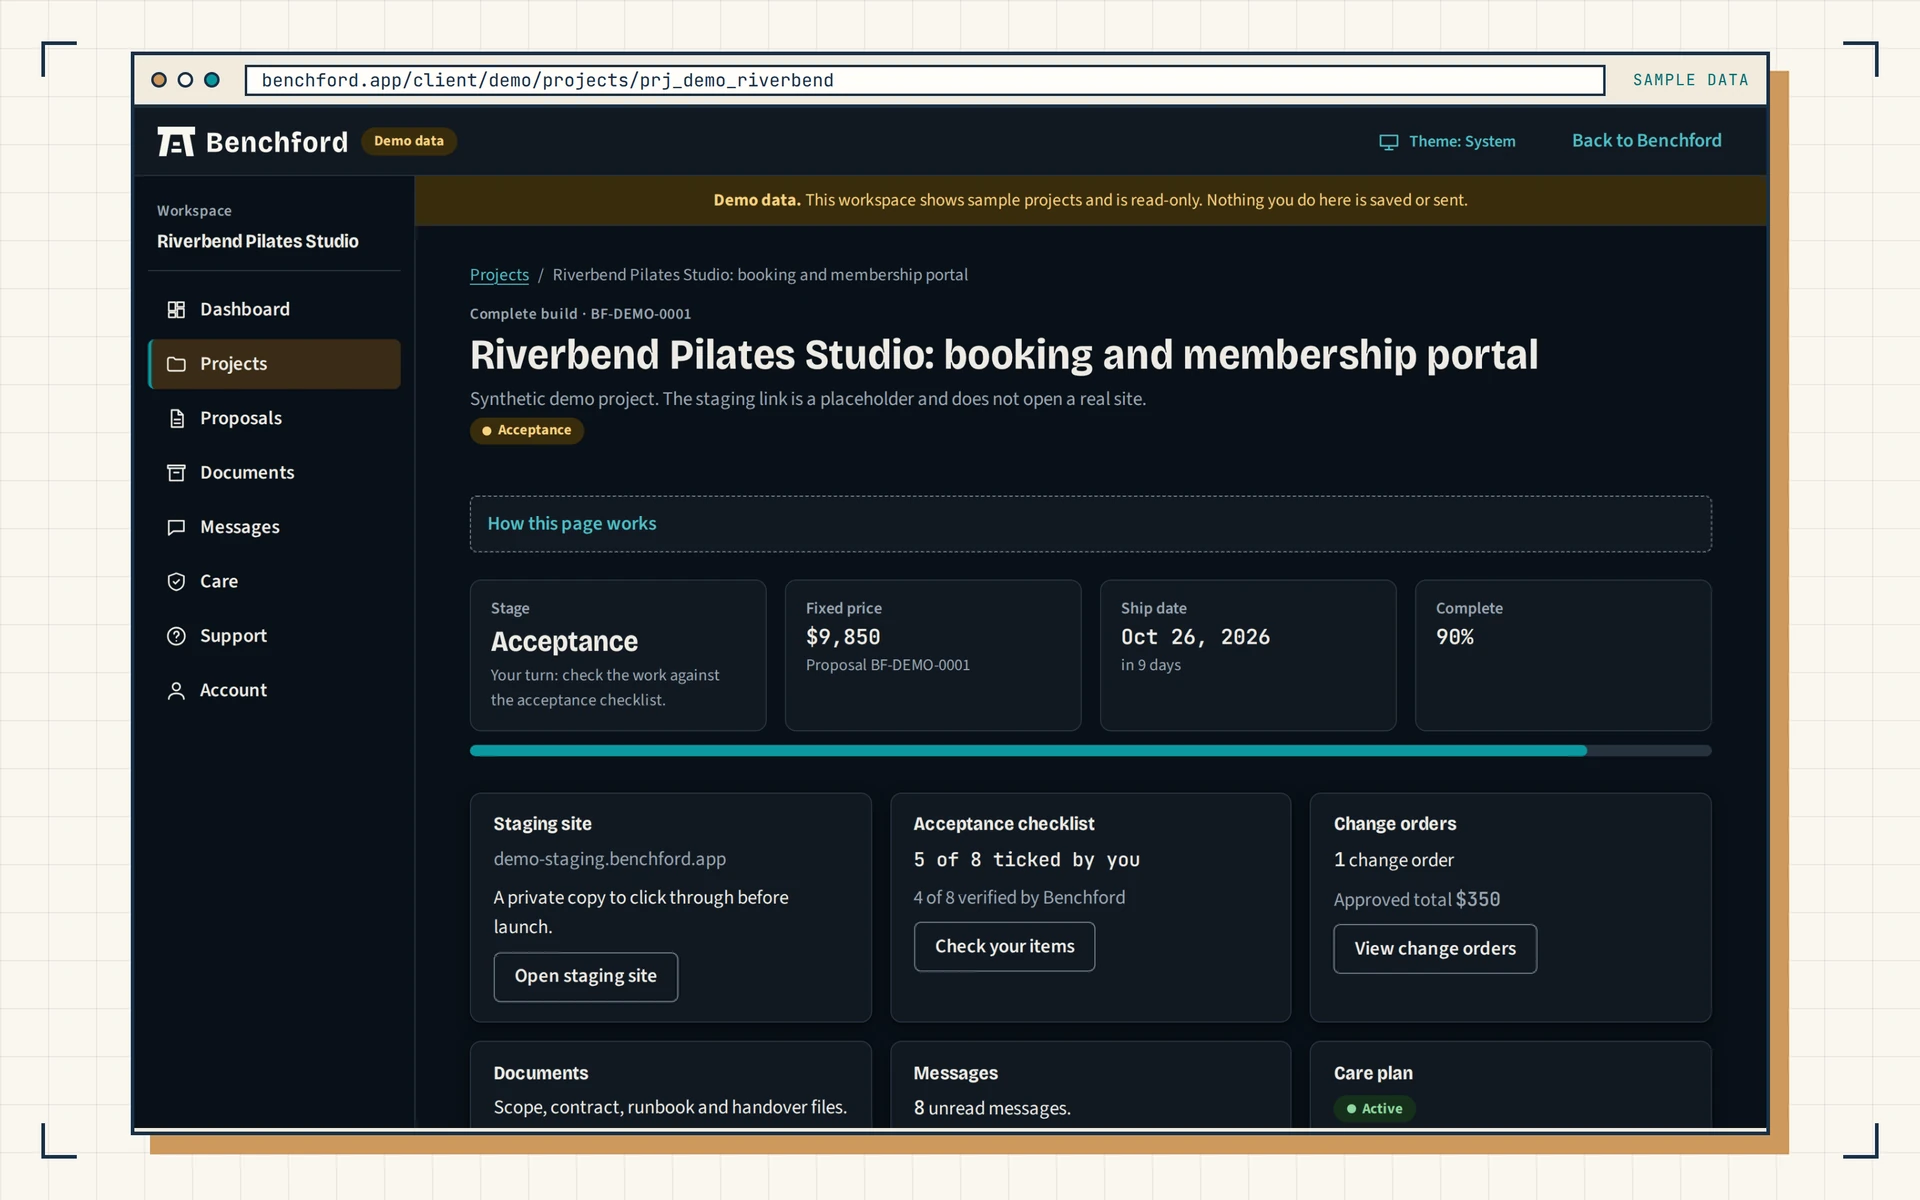Open Account settings in the sidebar
Screen dimensions: 1920x1200
coord(274,690)
